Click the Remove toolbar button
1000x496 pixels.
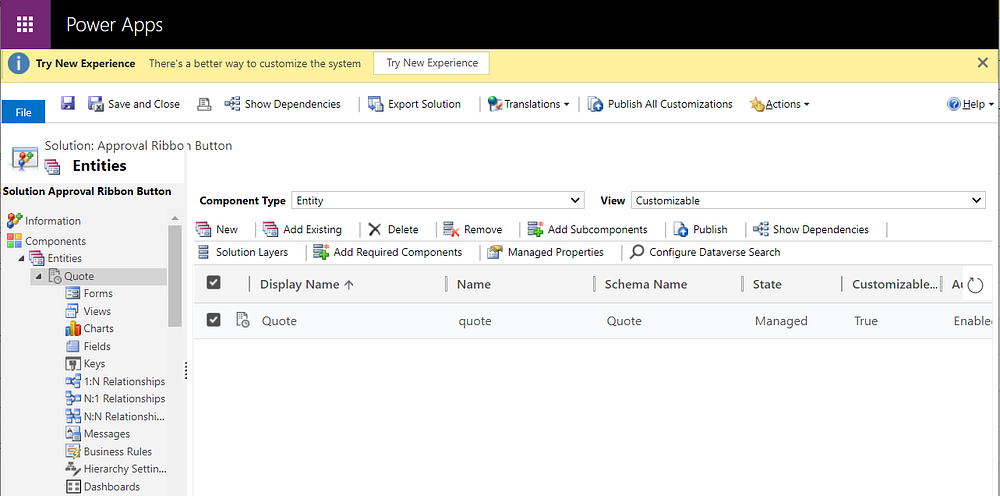473,229
